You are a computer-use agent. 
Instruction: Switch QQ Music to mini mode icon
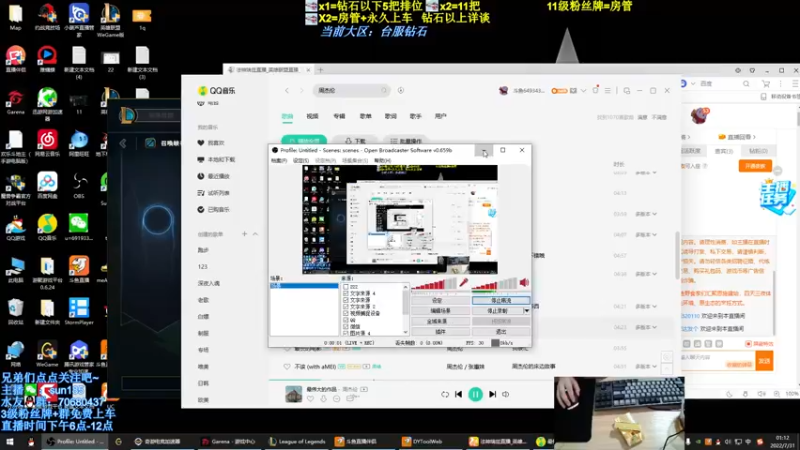627,90
